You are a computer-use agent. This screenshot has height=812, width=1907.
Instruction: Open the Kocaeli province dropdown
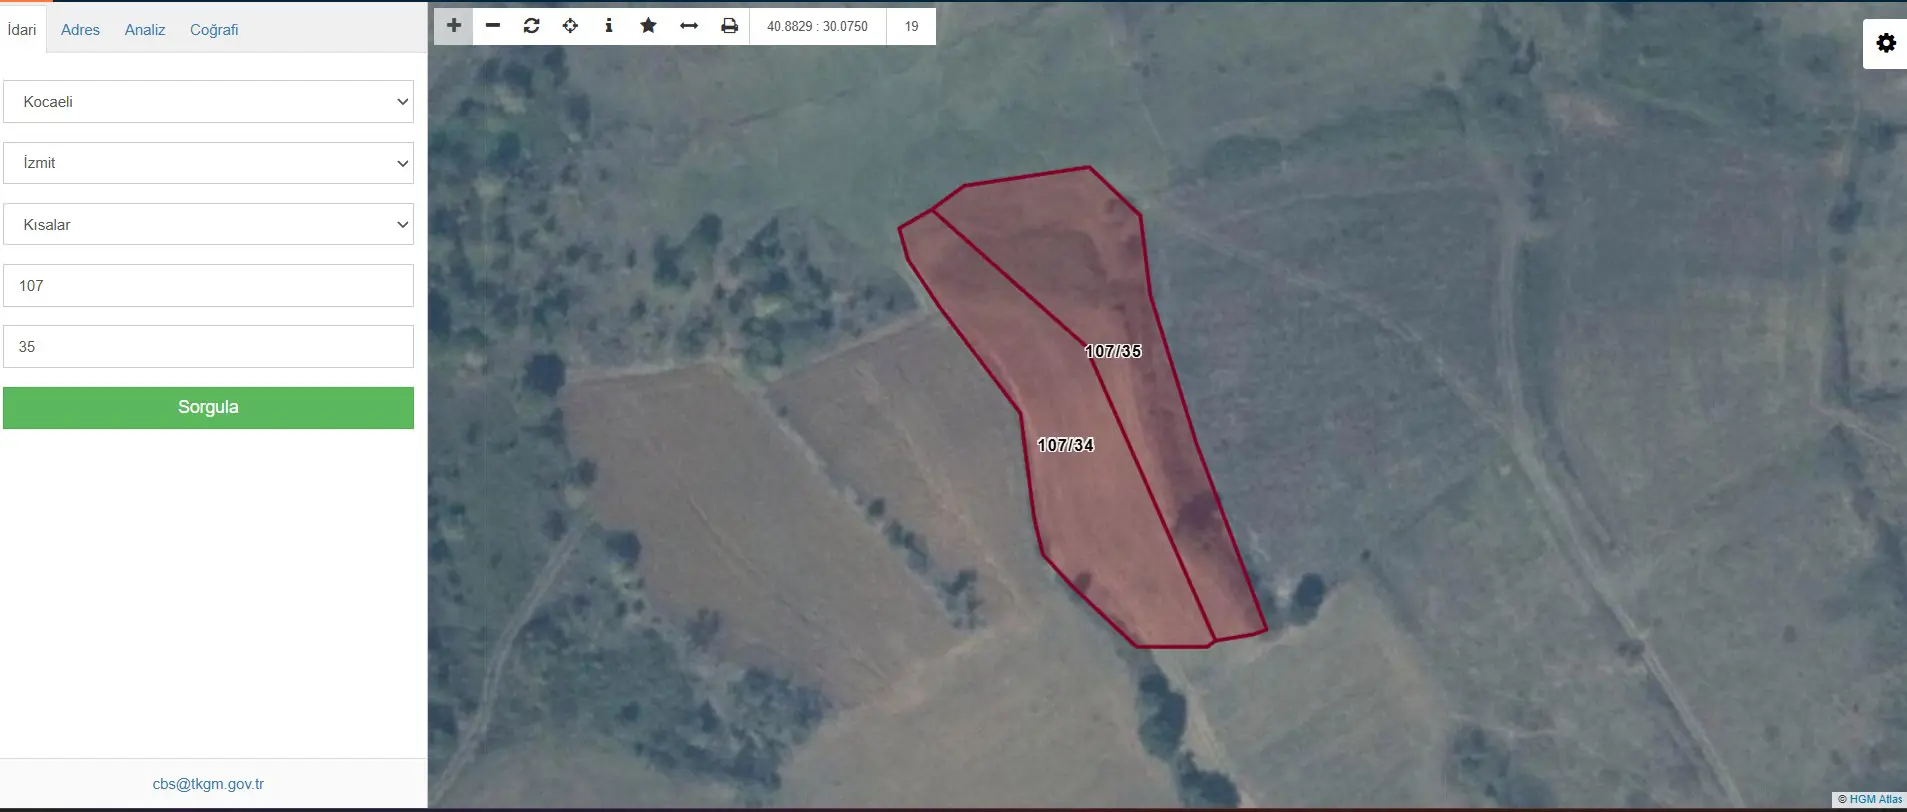[208, 102]
